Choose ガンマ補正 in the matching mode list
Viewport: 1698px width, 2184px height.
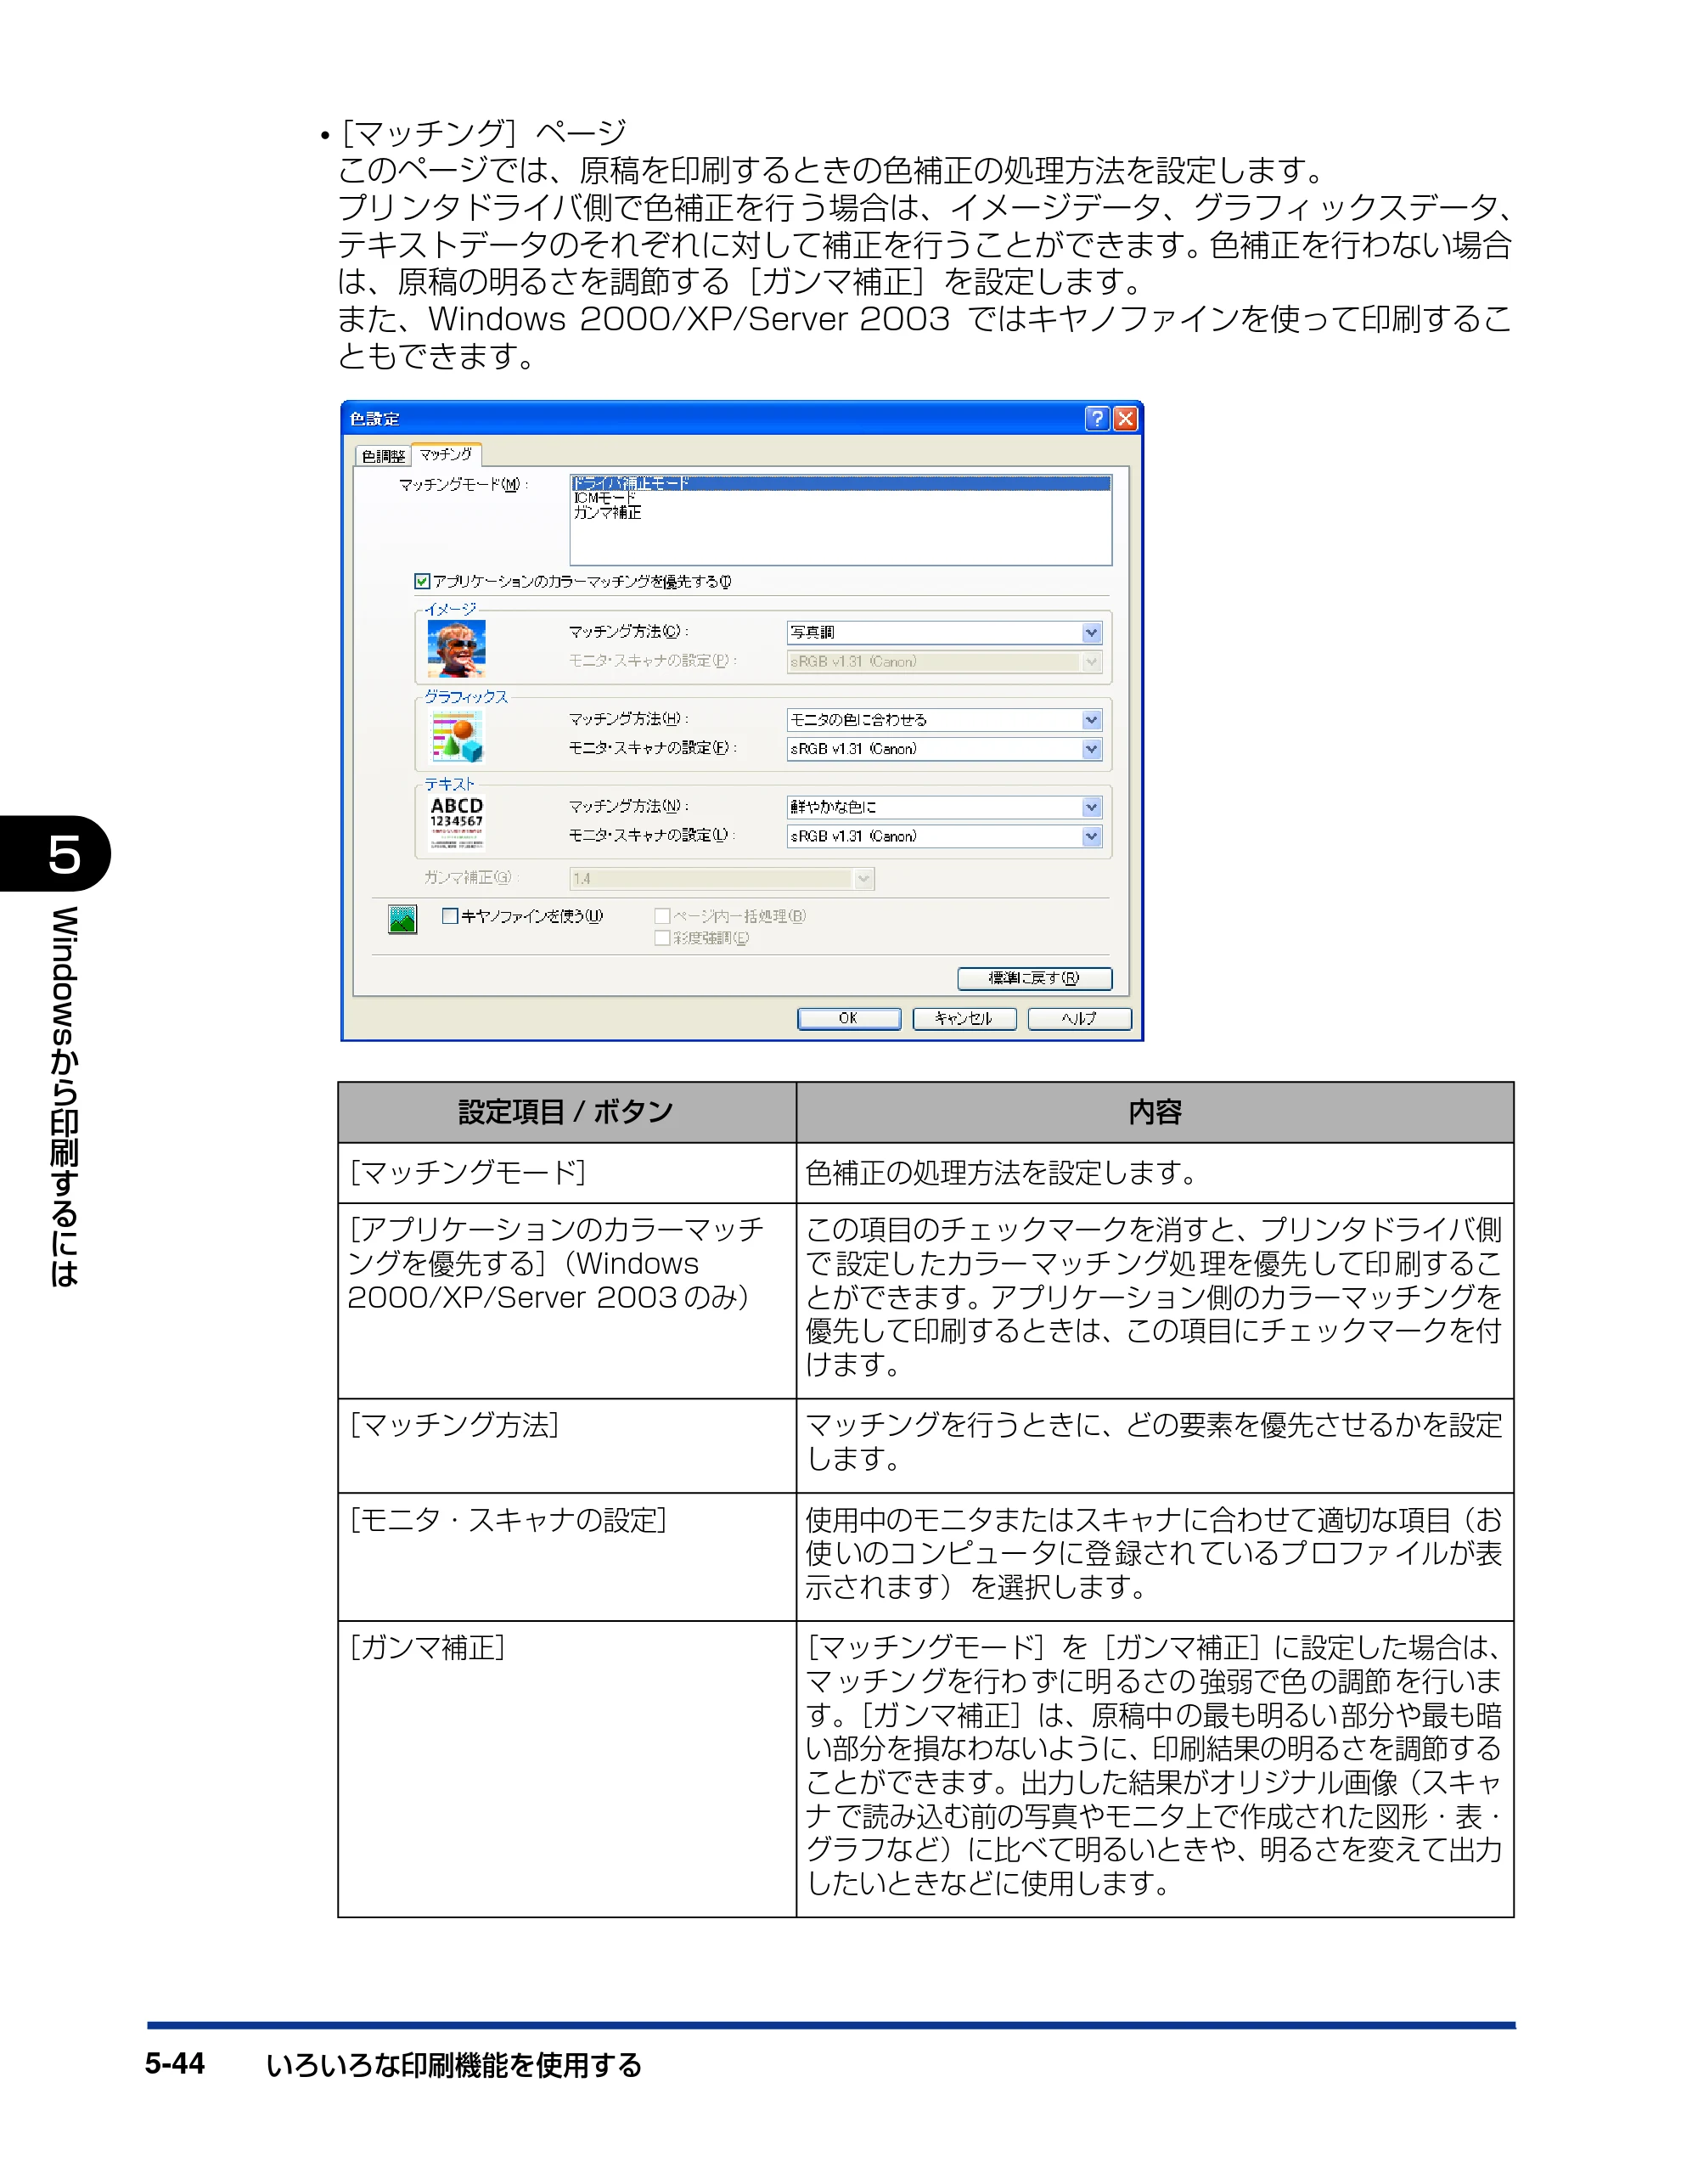840,512
